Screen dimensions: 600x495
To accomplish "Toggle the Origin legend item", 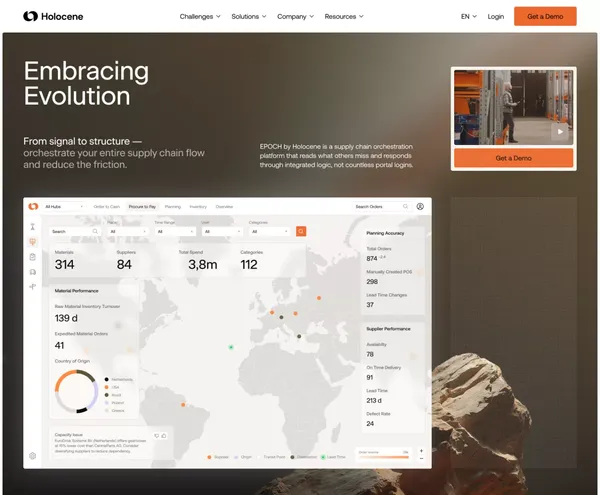I will click(x=243, y=457).
